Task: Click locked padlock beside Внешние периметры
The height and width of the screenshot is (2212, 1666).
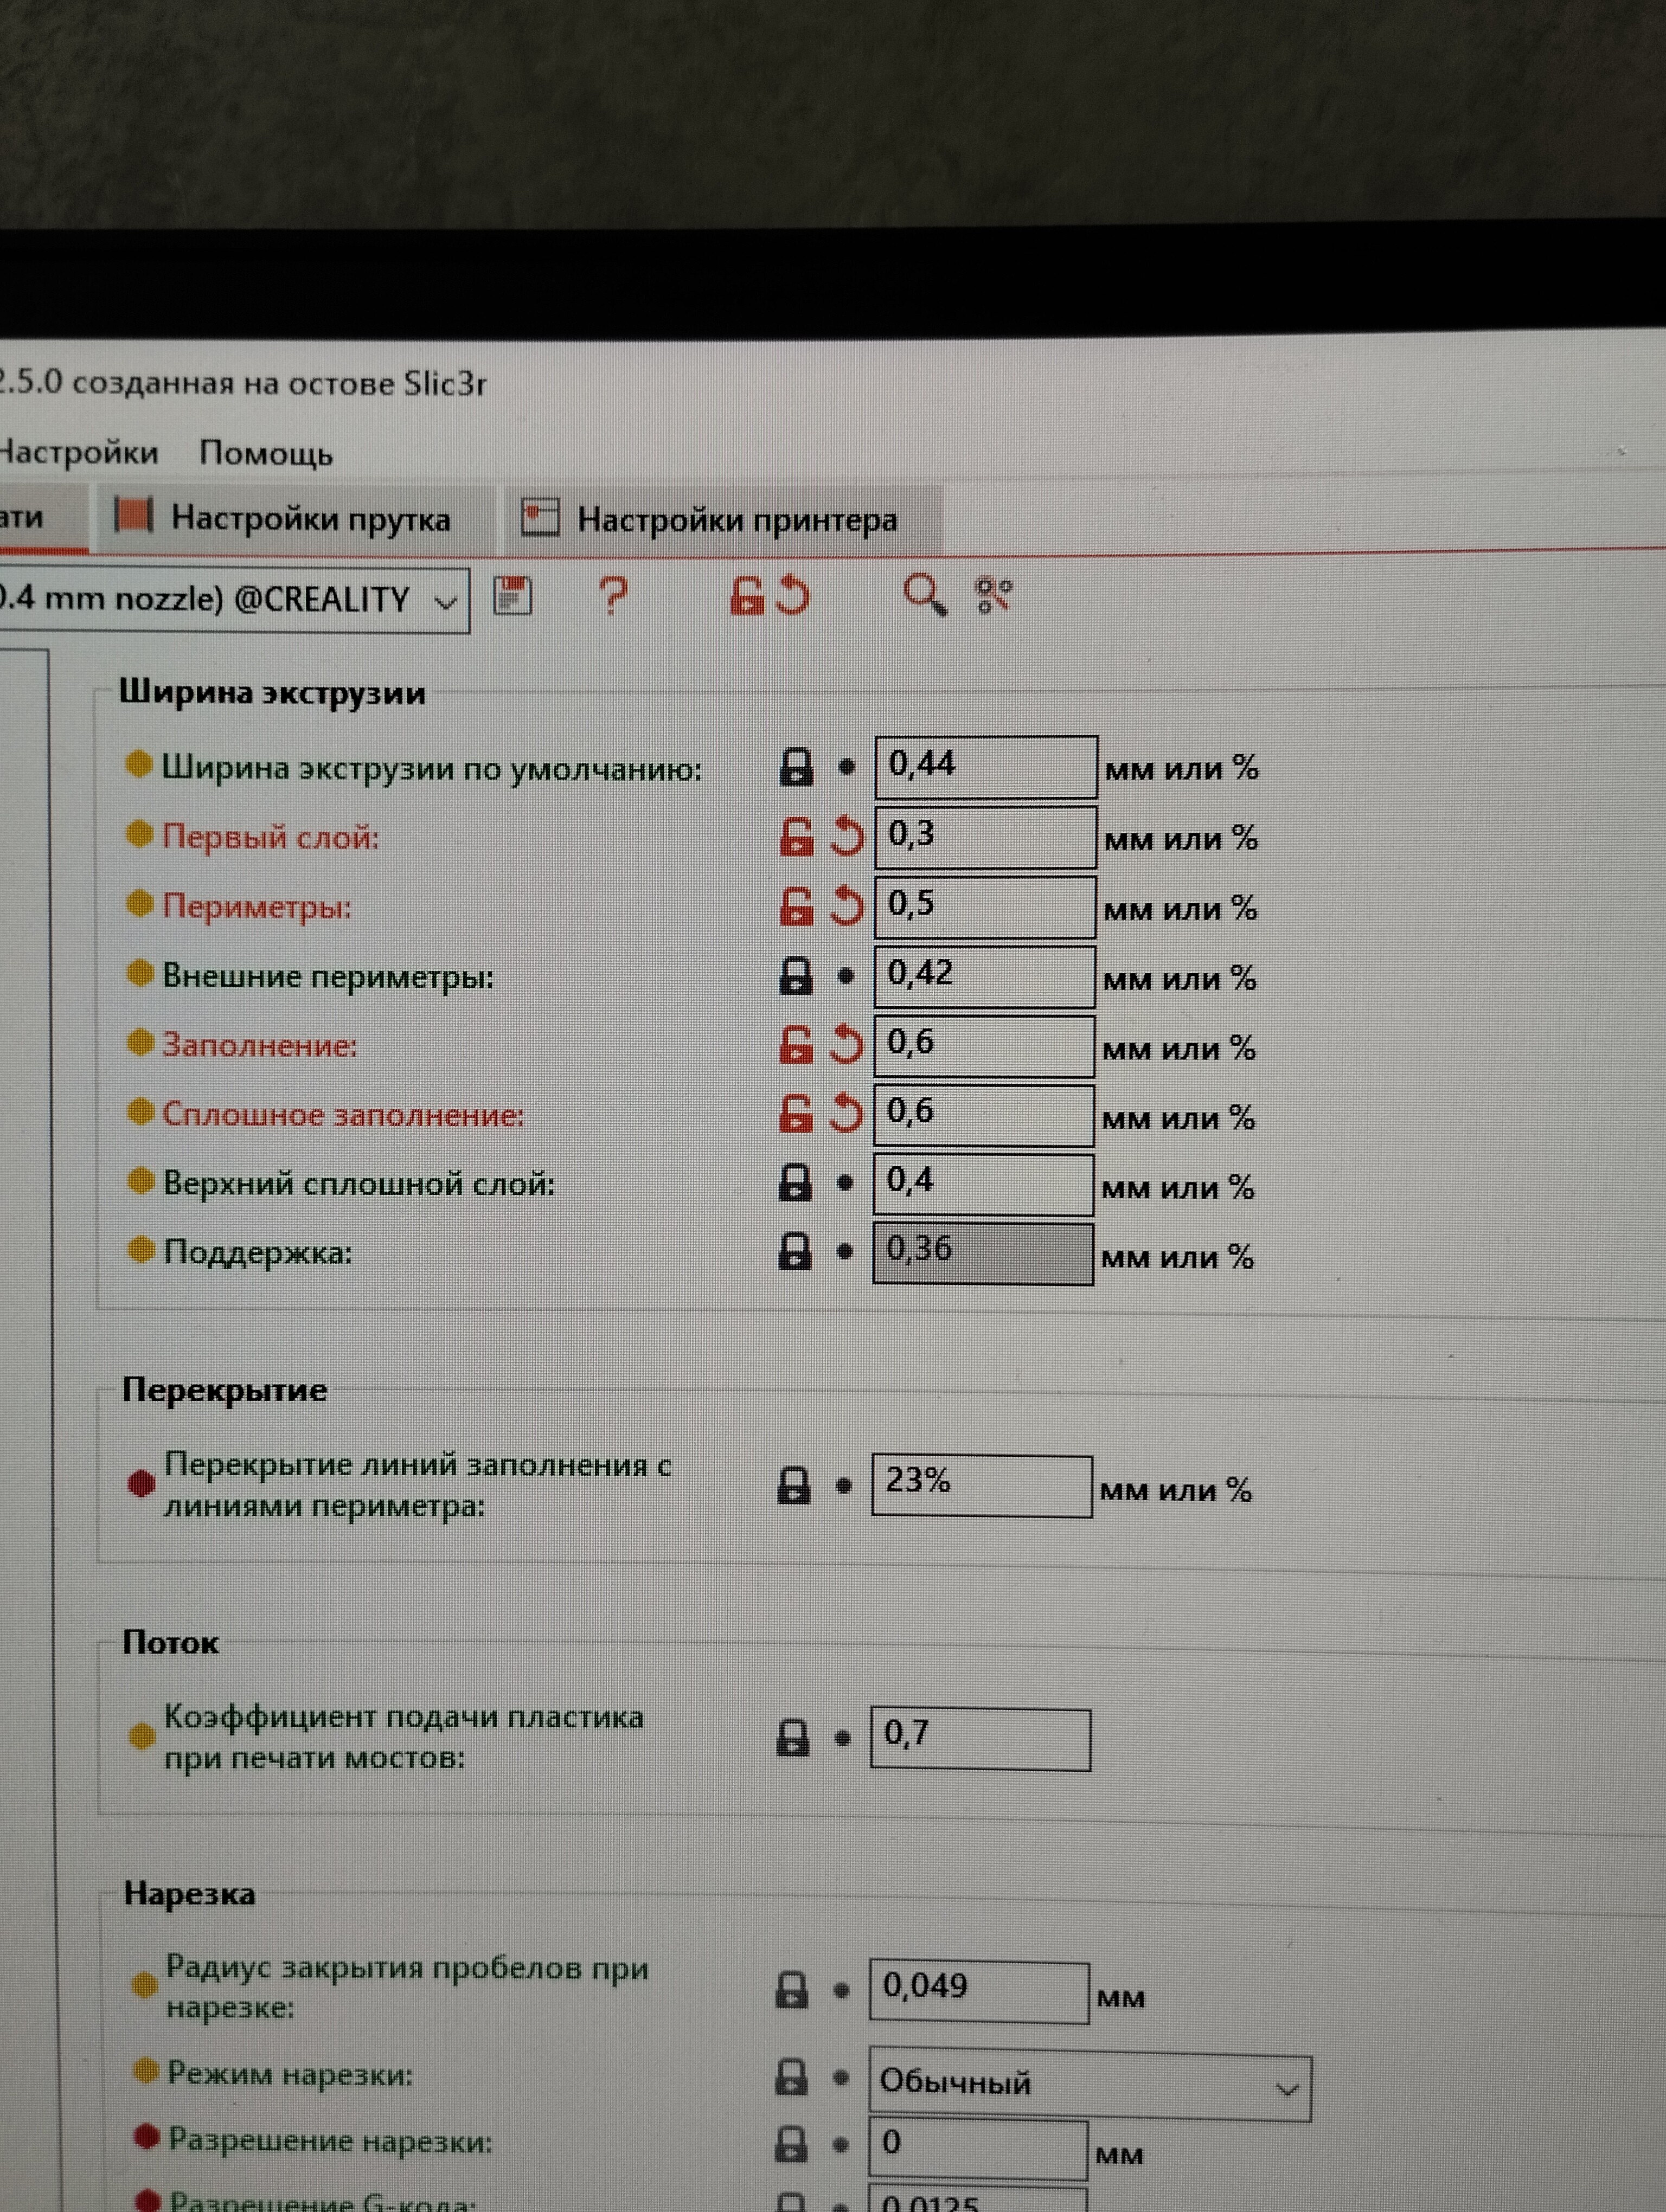Action: point(796,975)
